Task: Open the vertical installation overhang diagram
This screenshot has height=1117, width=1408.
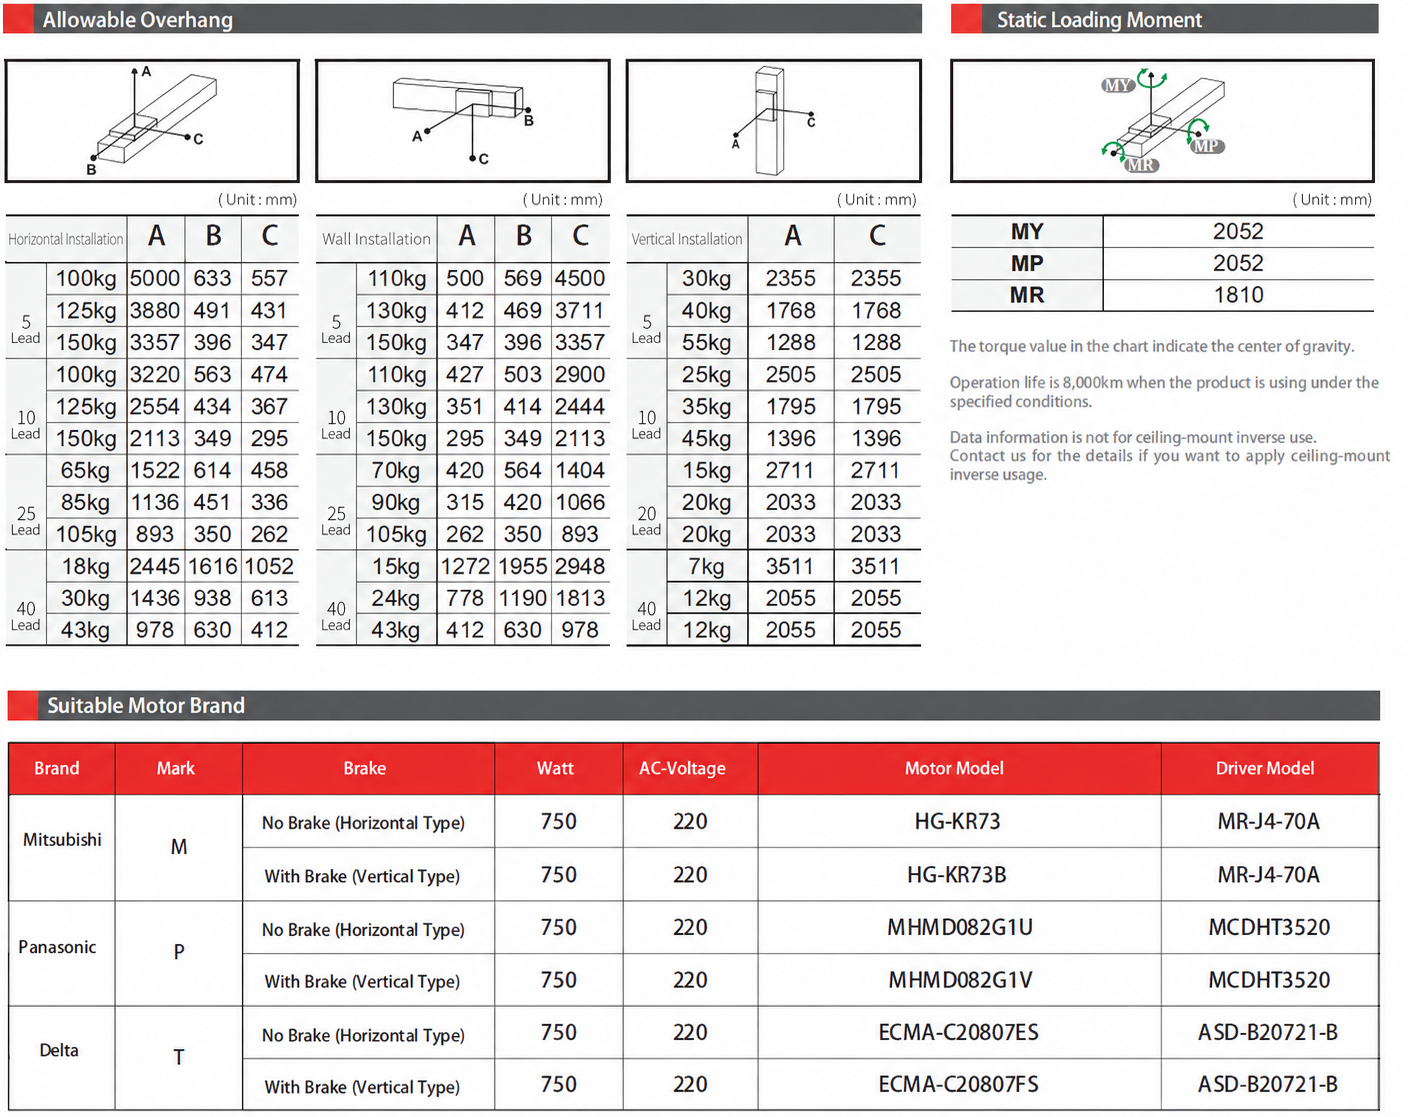Action: 774,121
